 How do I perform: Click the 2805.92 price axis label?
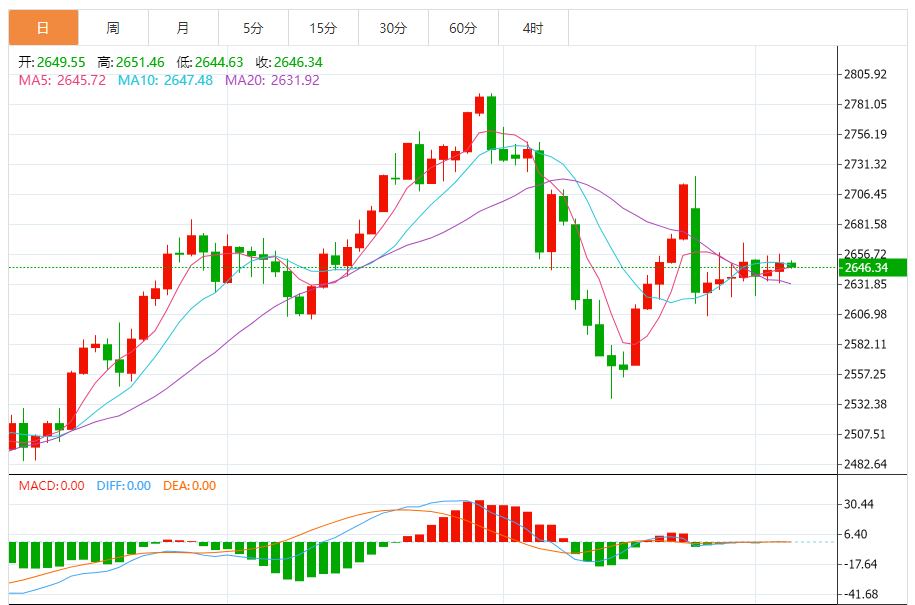coord(865,74)
